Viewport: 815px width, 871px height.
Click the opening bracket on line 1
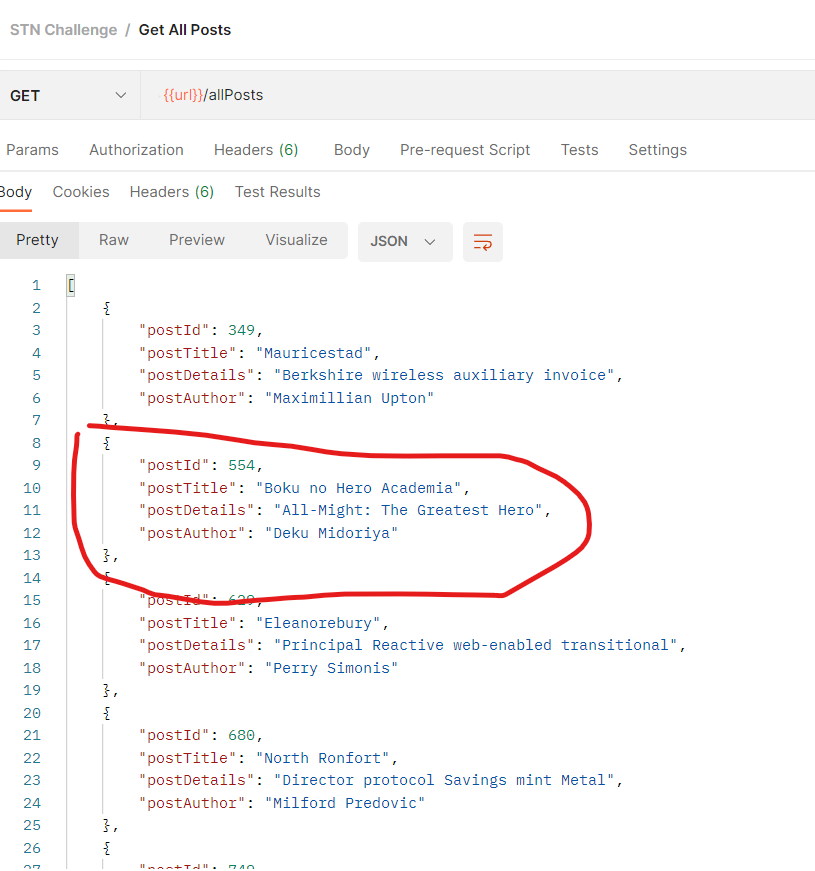click(x=71, y=286)
